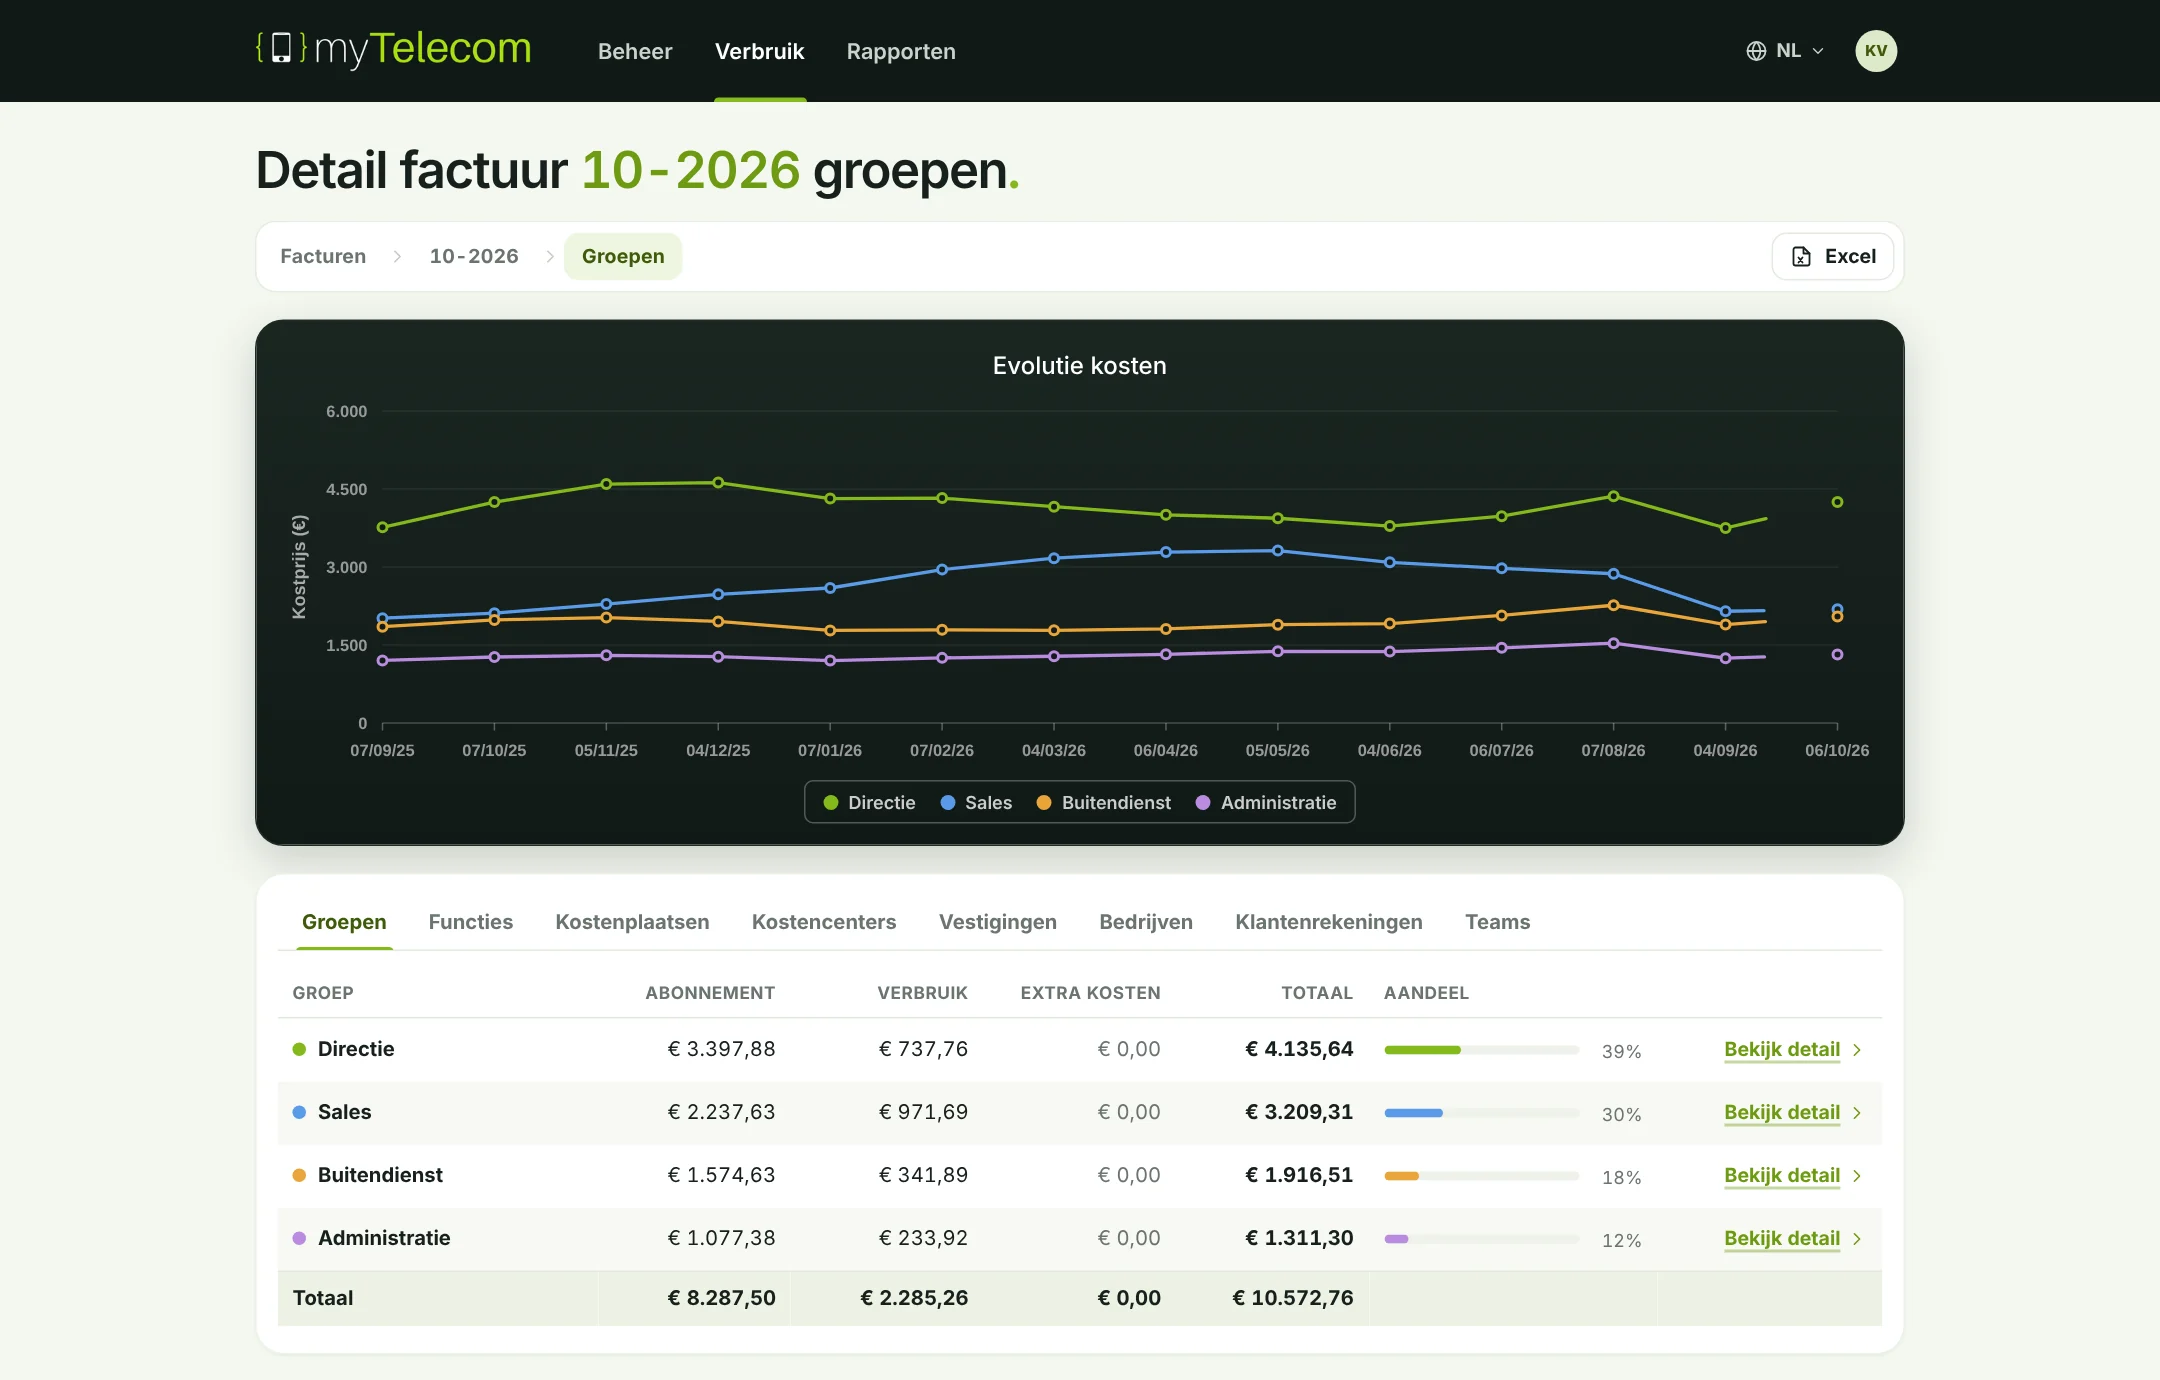2160x1380 pixels.
Task: Click grand total € 10.572,76
Action: coord(1293,1298)
